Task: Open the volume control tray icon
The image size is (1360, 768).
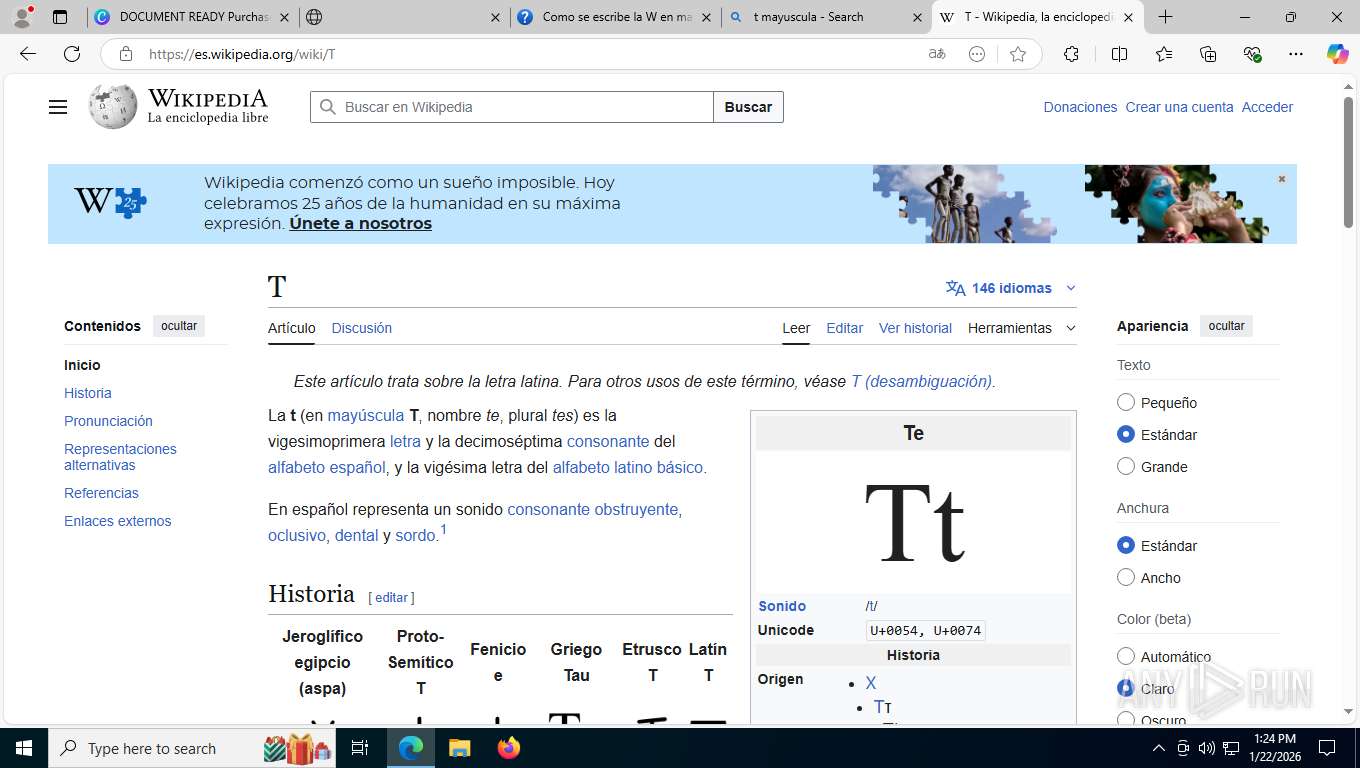Action: coord(1206,748)
